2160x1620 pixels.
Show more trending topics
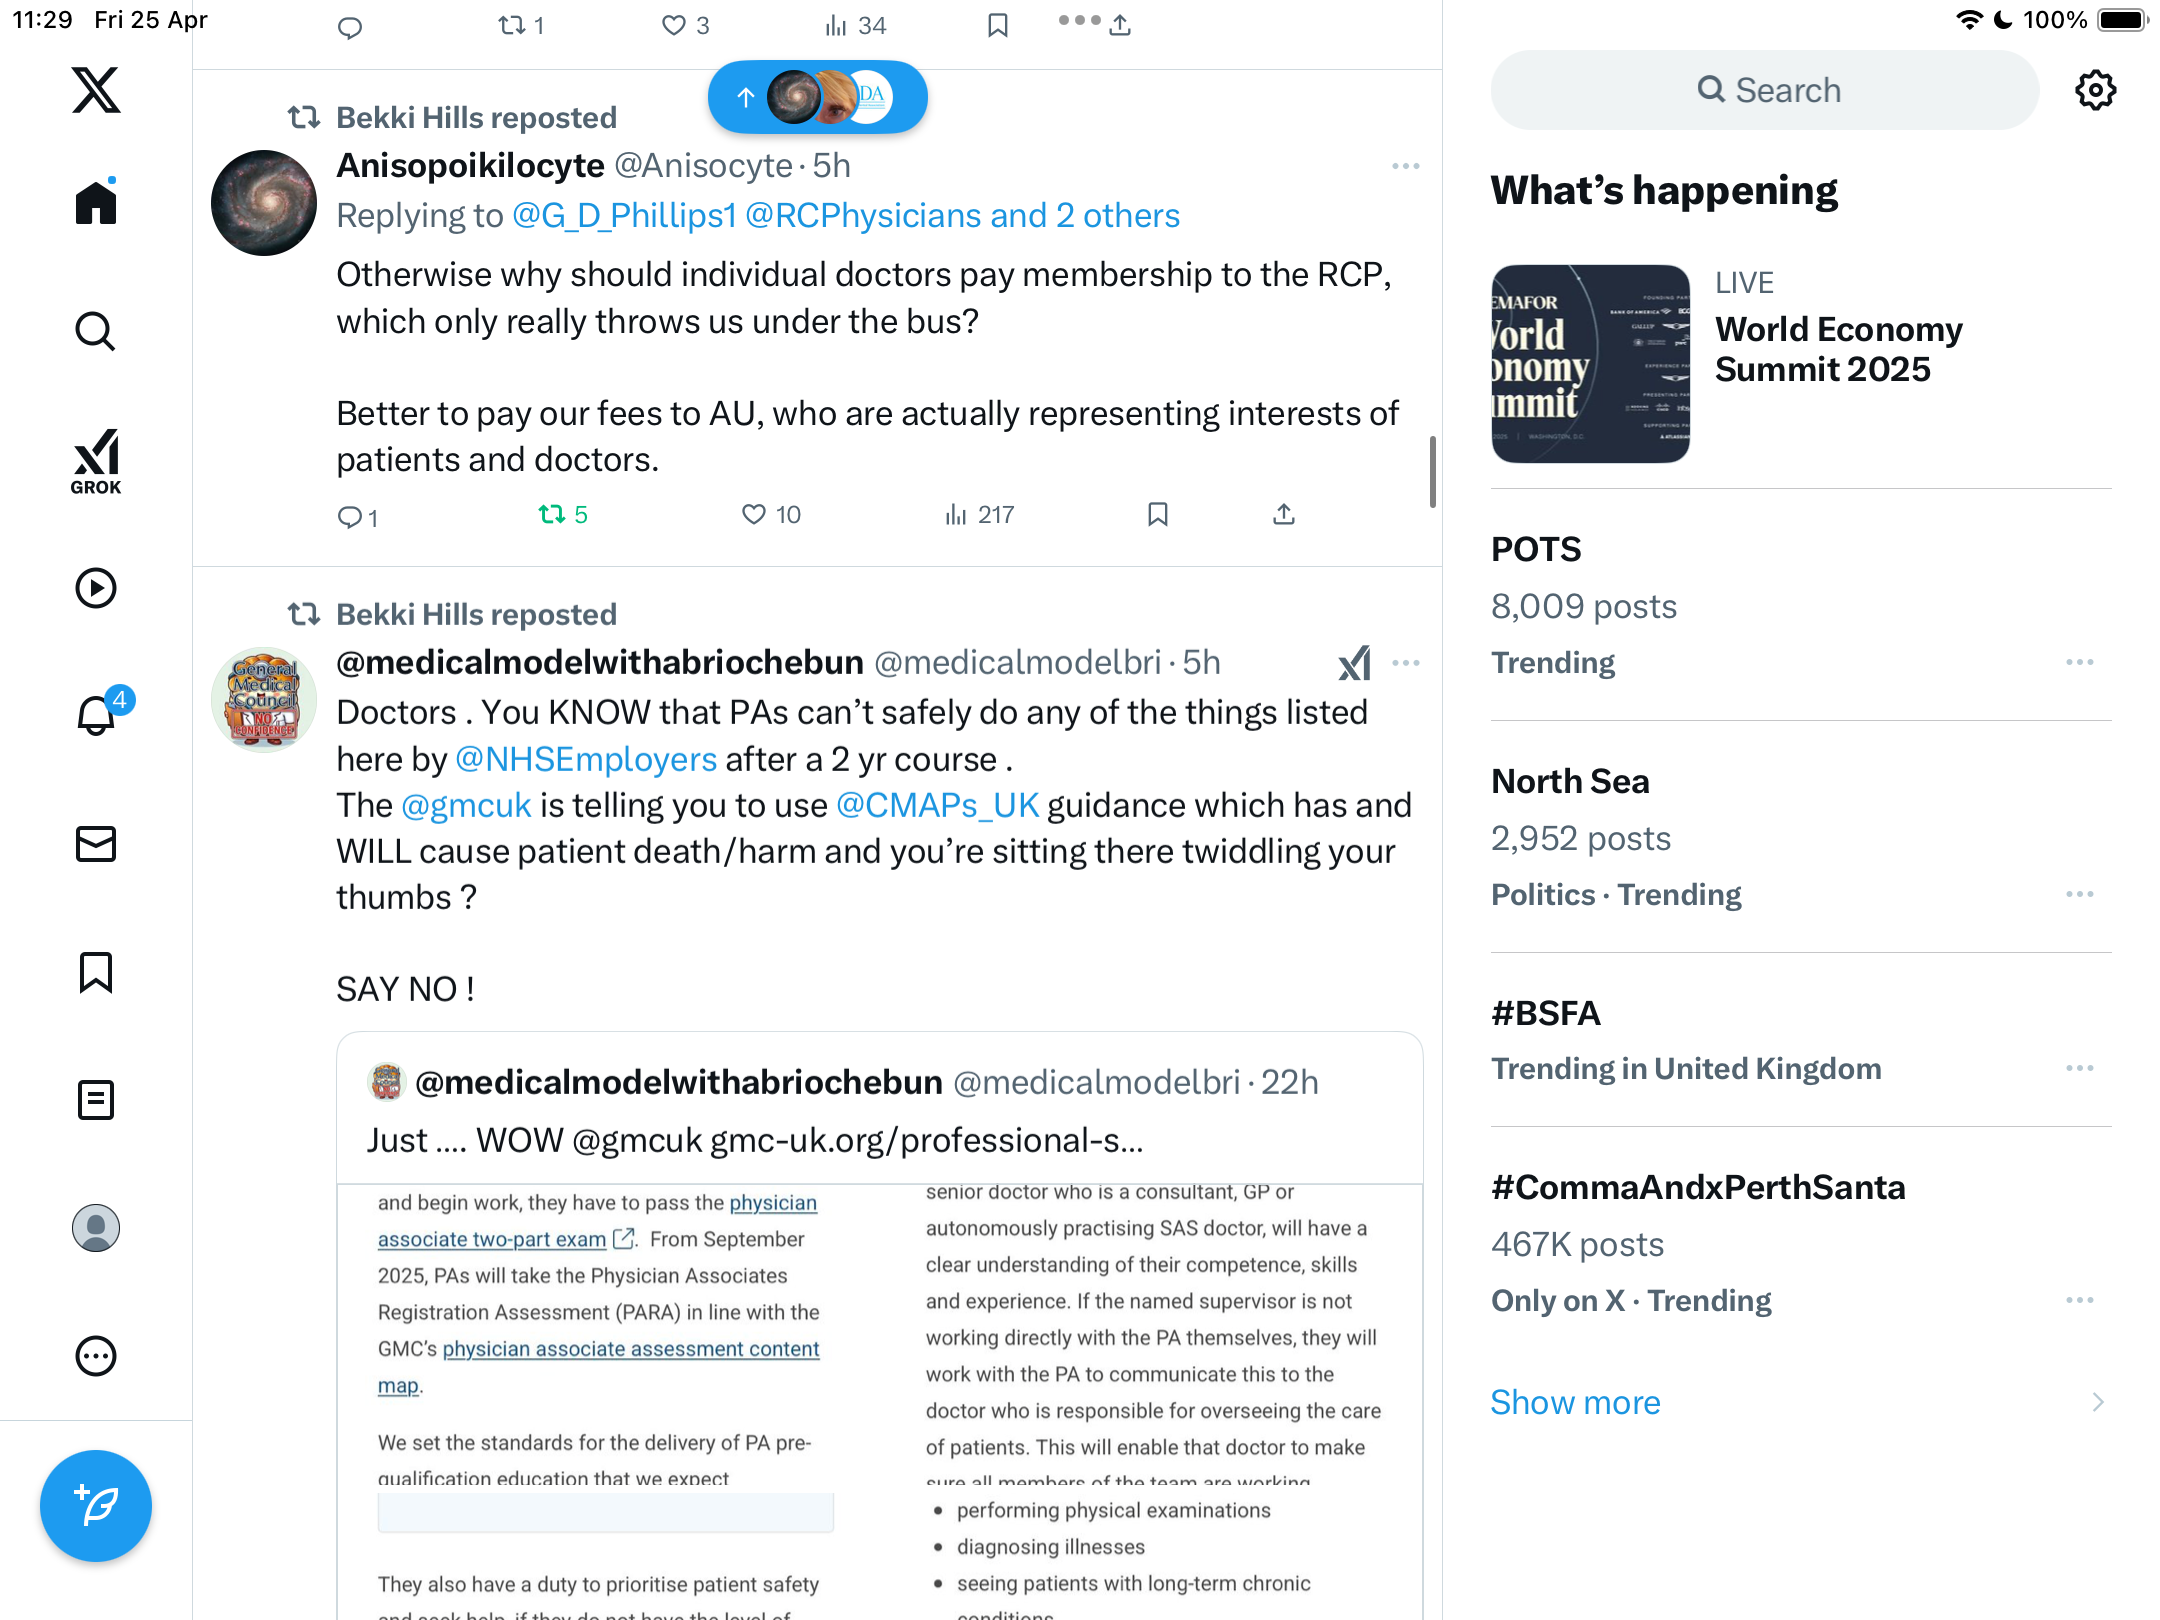[1575, 1402]
